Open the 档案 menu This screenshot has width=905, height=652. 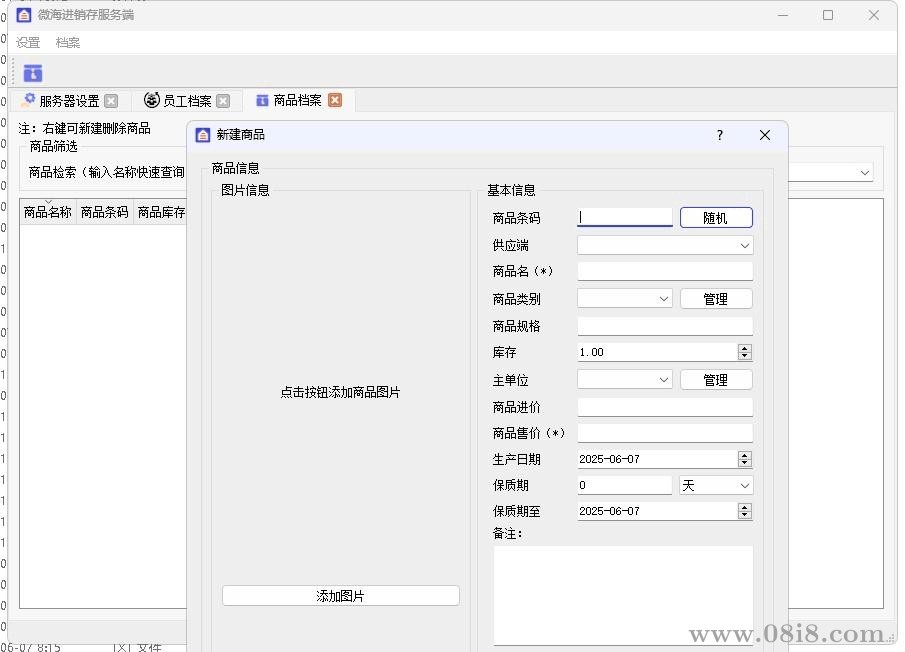68,43
